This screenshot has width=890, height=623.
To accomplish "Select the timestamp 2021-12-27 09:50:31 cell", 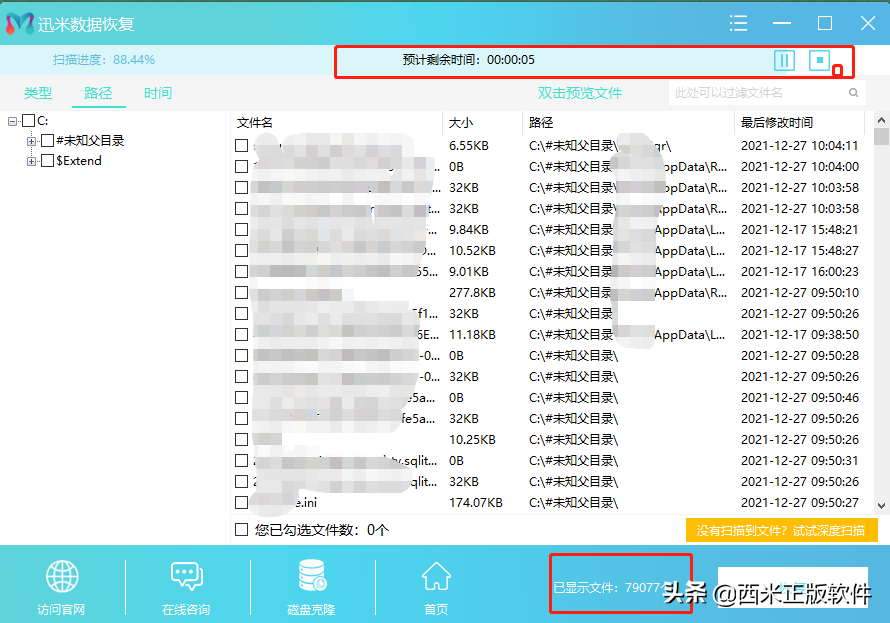I will pos(800,461).
